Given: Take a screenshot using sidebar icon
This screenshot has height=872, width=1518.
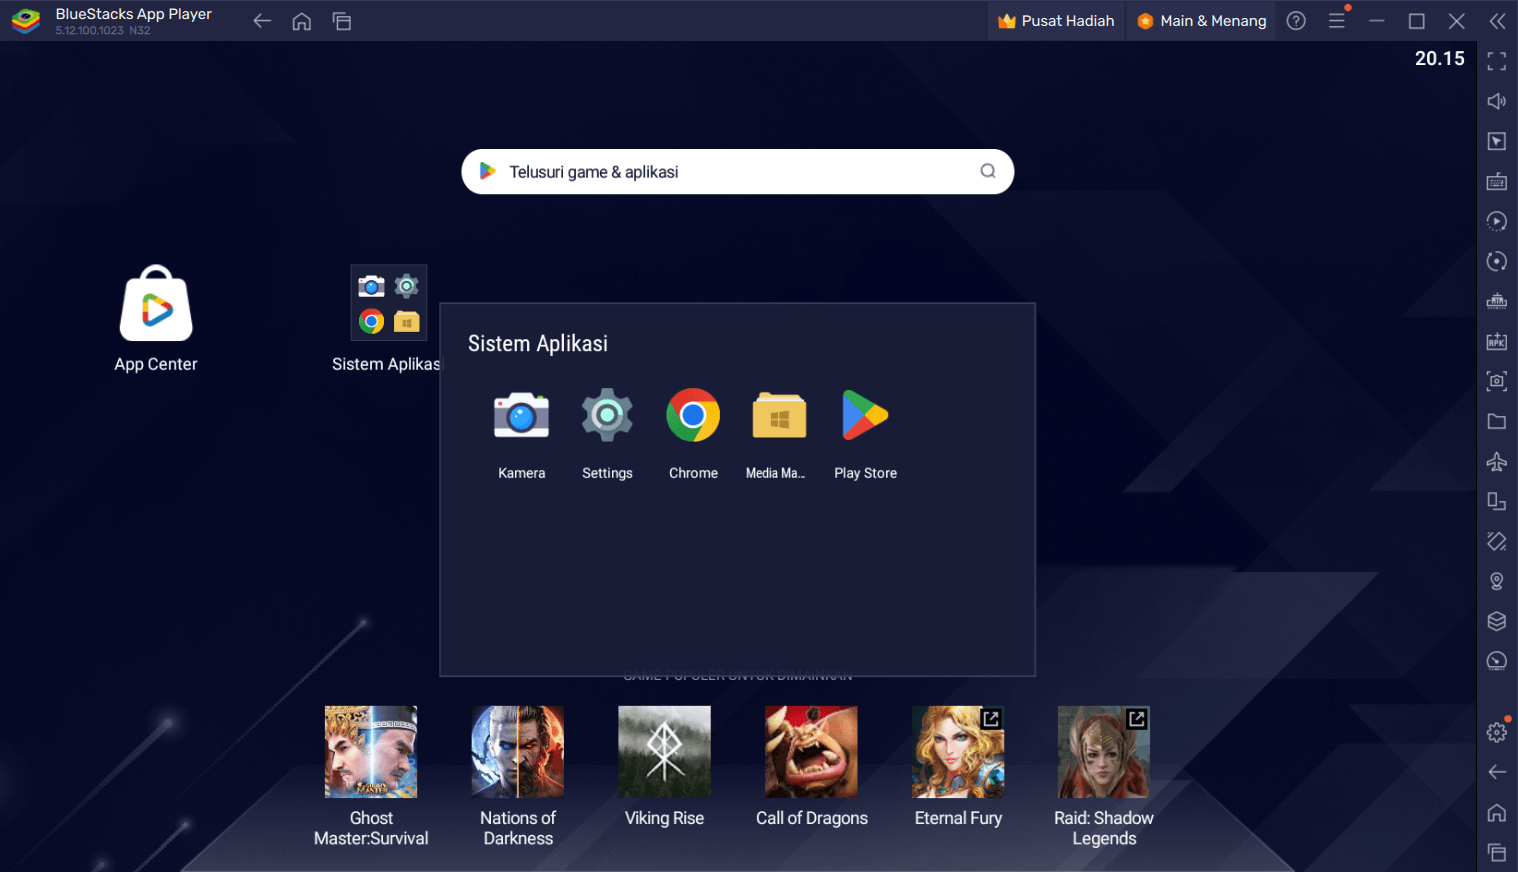Looking at the screenshot, I should 1497,381.
